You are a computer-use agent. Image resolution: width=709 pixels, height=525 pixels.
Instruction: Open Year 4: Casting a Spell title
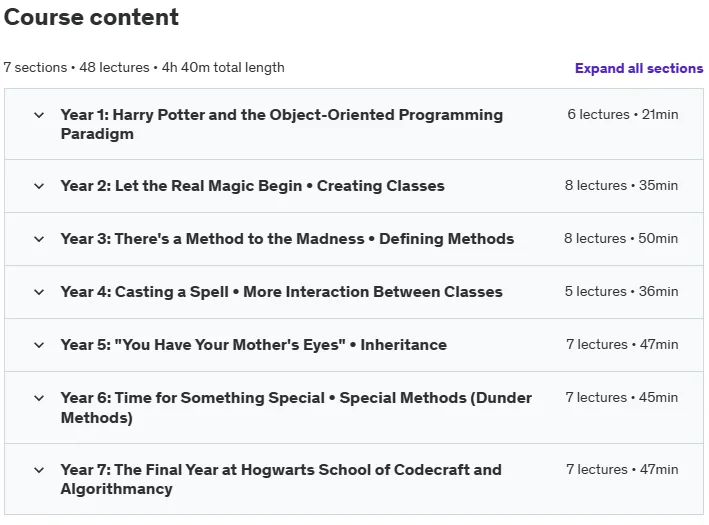coord(281,292)
